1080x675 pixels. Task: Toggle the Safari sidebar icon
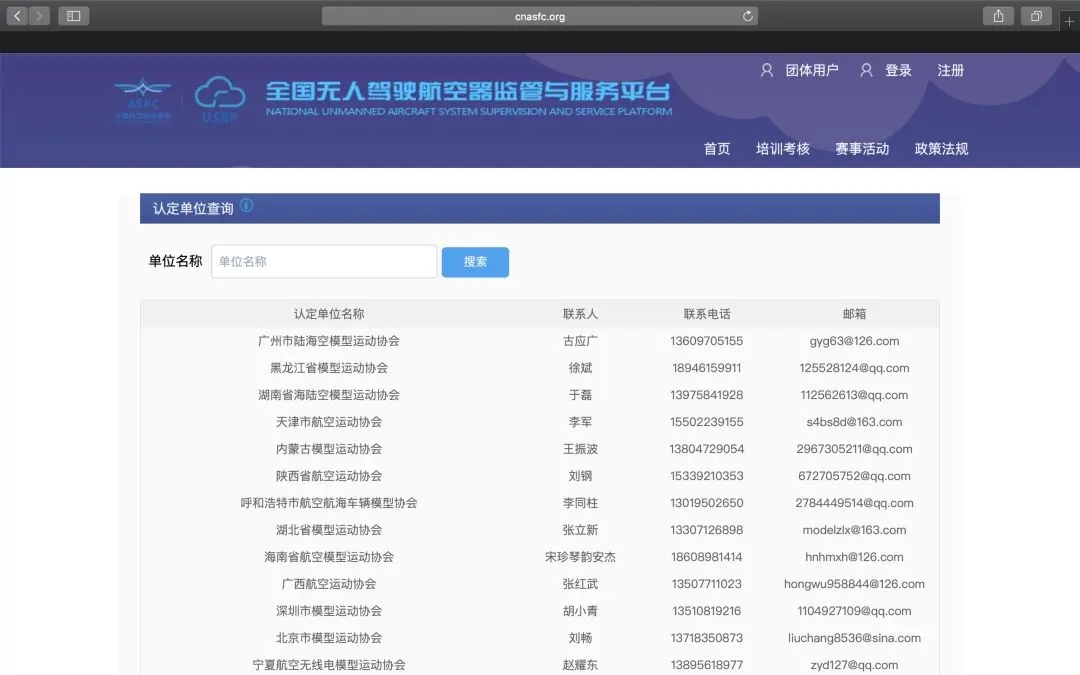[73, 15]
